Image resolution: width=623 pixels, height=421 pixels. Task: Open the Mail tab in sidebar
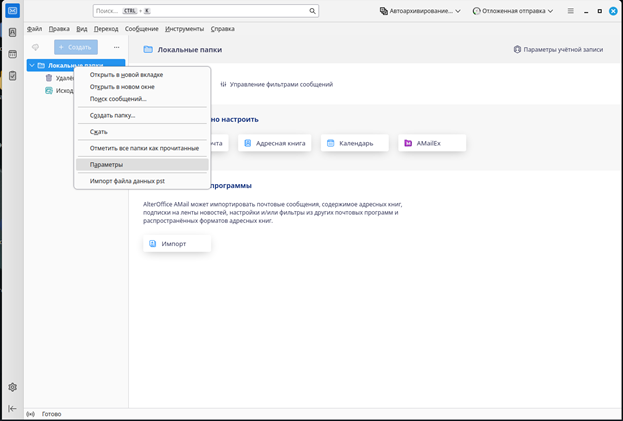pyautogui.click(x=12, y=11)
